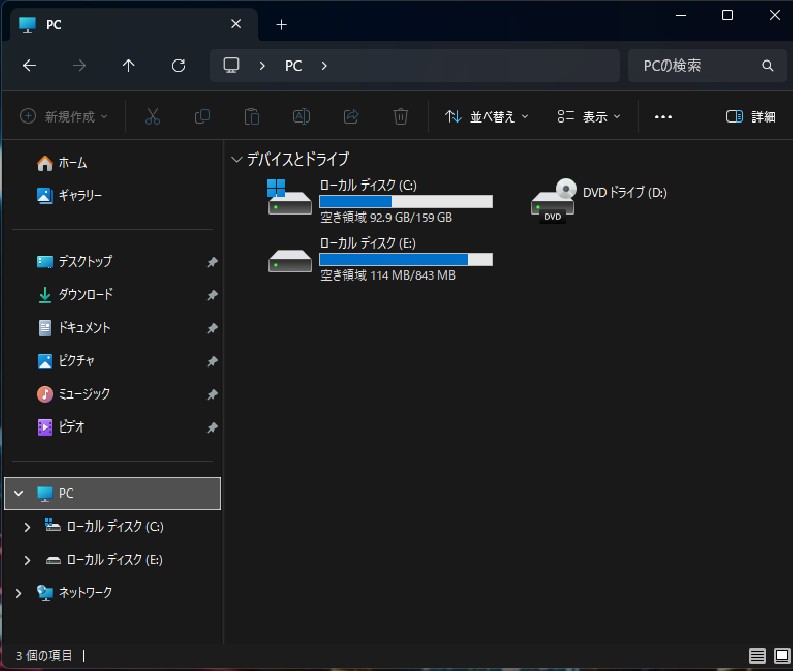Screen dimensions: 793x671
Task: Click chevron before PC in address bar
Action: click(x=261, y=66)
